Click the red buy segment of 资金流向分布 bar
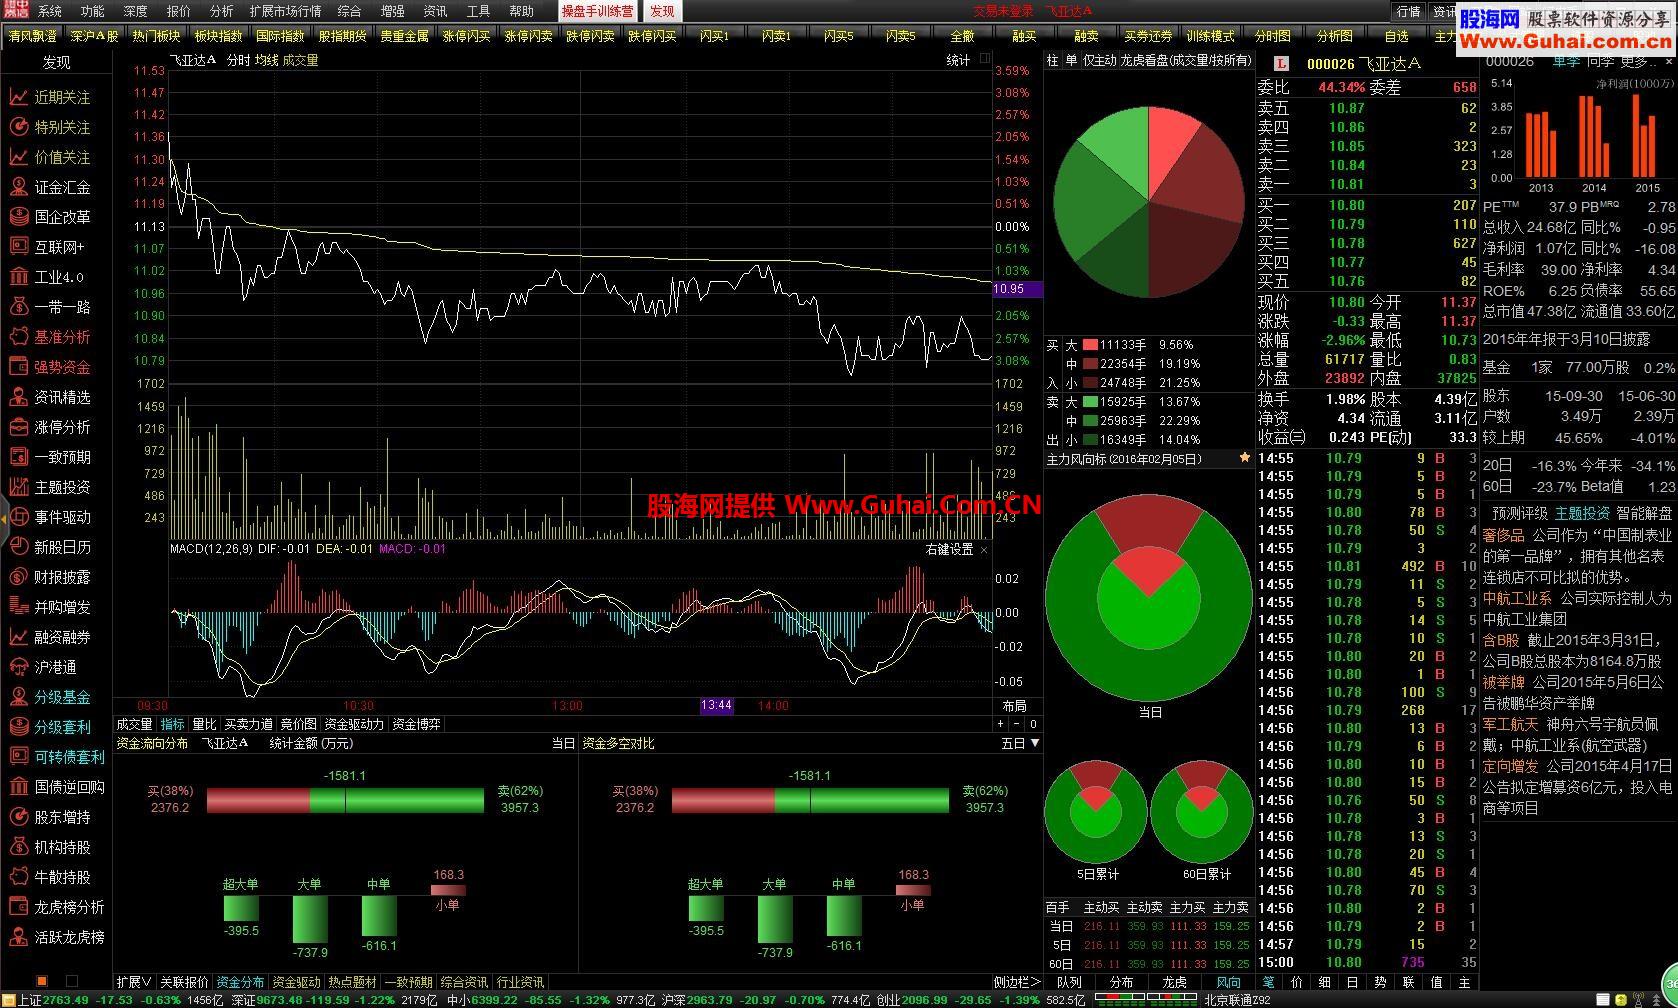Image resolution: width=1678 pixels, height=1008 pixels. tap(258, 799)
